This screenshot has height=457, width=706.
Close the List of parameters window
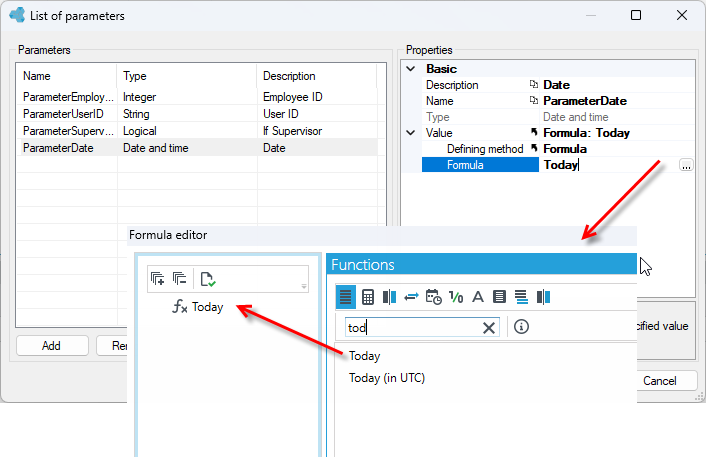point(682,15)
